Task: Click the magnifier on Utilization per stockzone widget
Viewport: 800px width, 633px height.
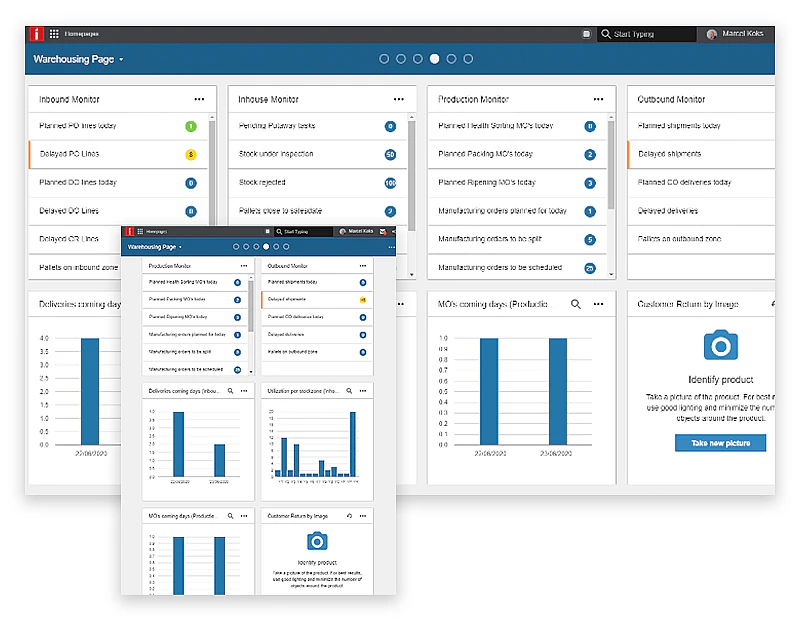Action: point(349,392)
